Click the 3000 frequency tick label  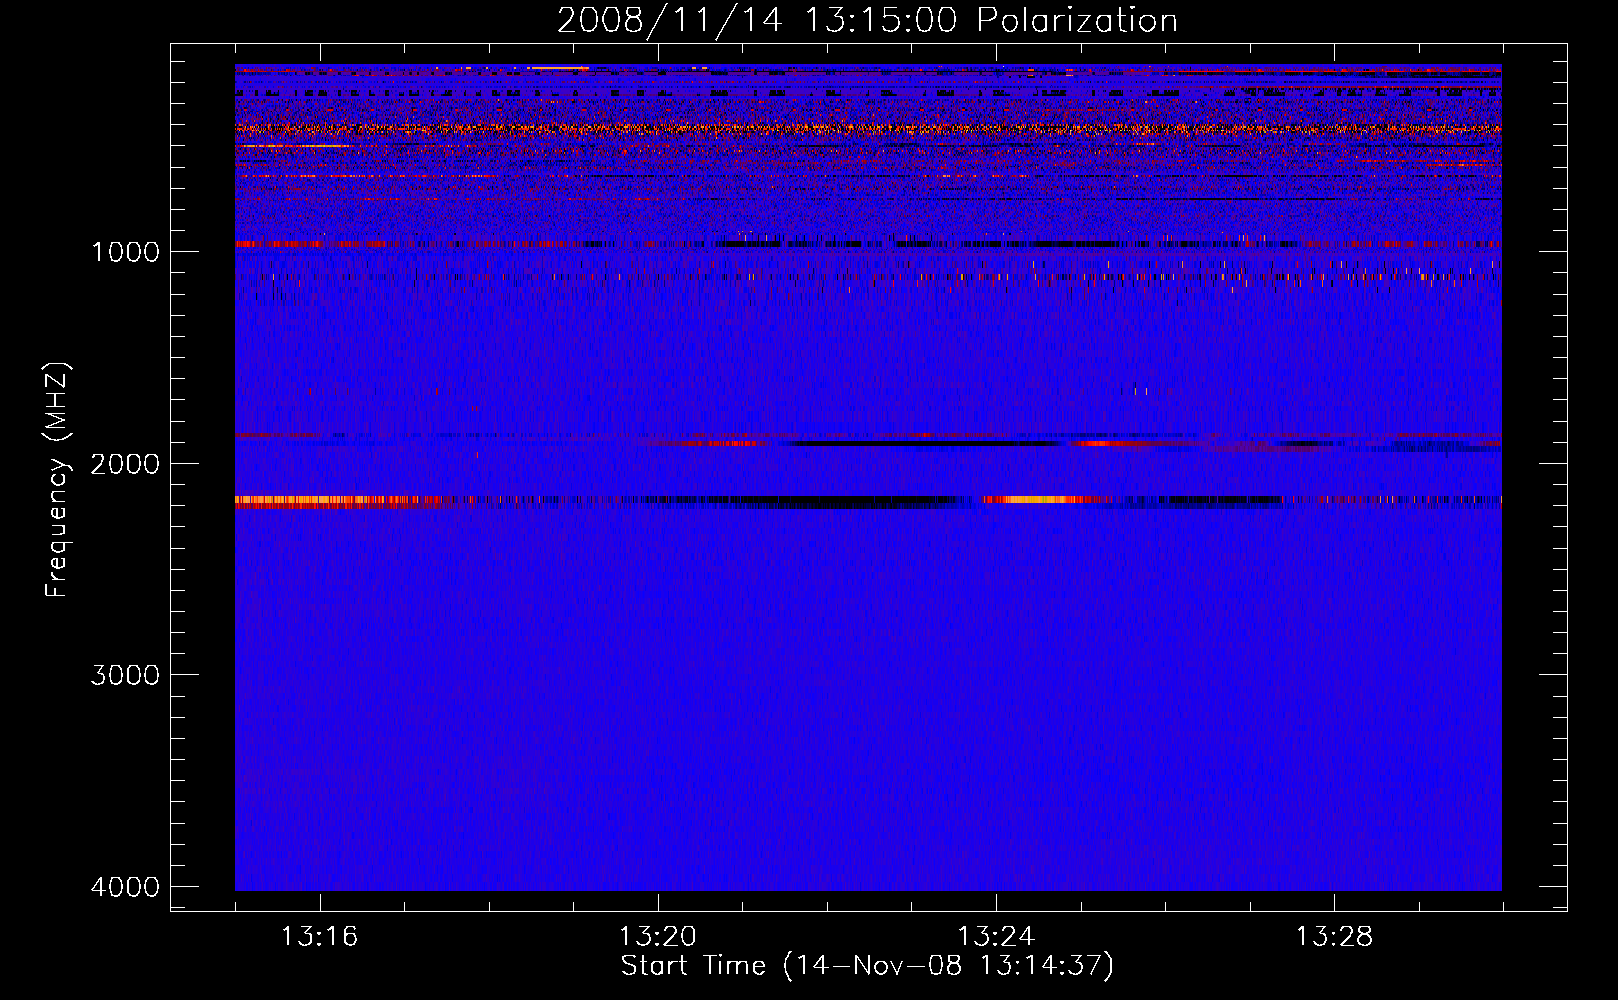125,675
